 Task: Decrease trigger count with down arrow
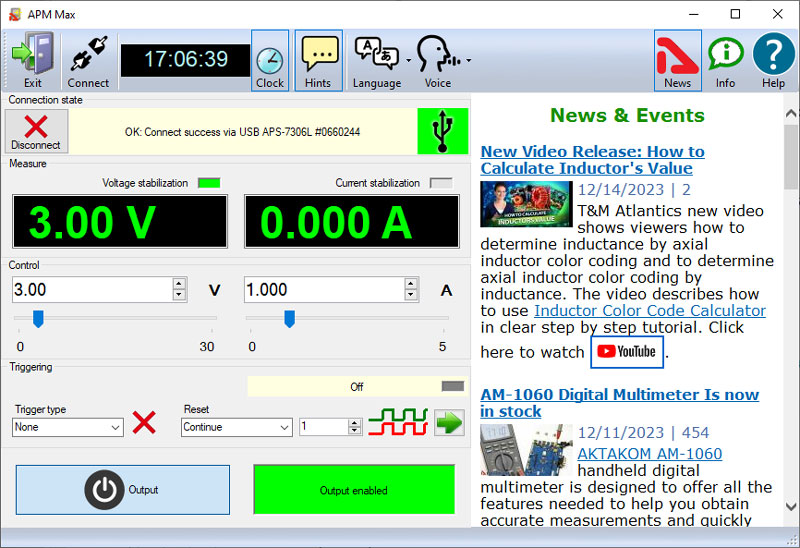[355, 431]
